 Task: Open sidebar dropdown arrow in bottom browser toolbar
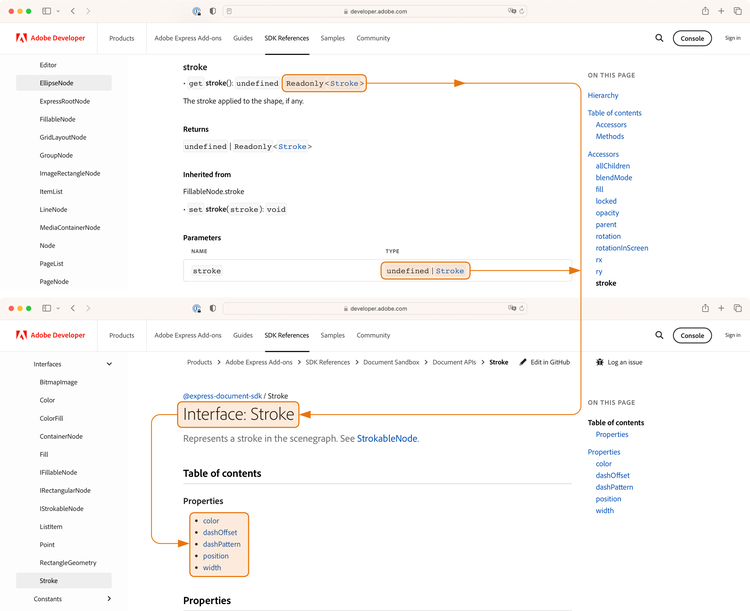pyautogui.click(x=59, y=308)
